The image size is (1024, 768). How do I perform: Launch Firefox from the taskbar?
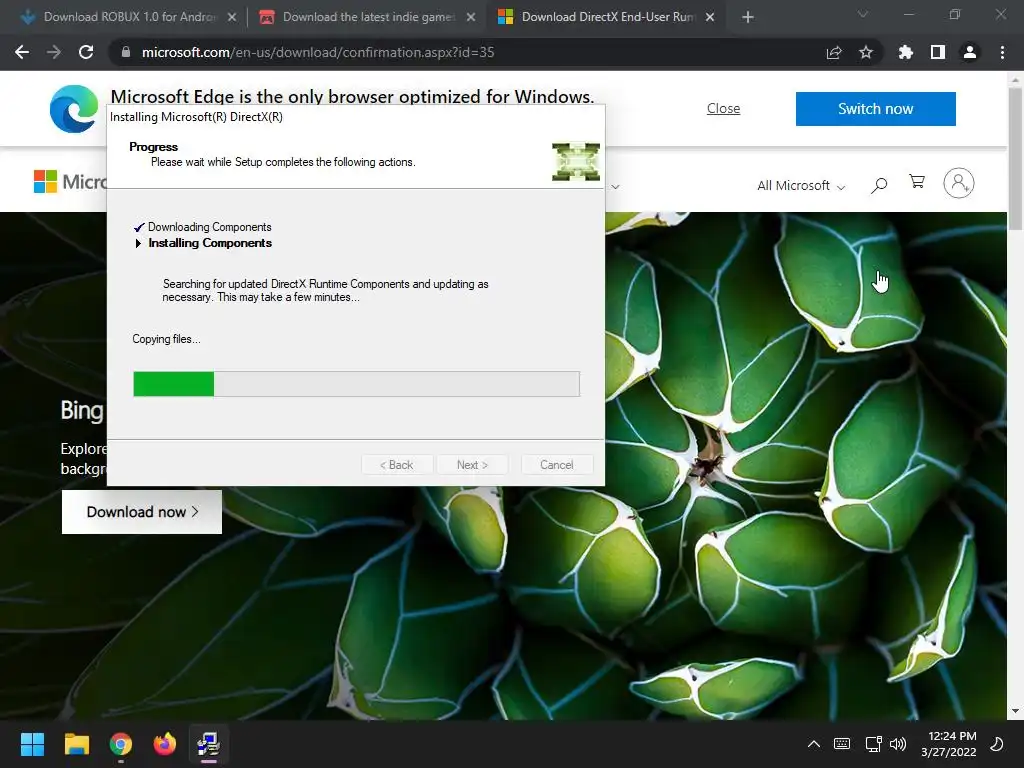coord(165,744)
